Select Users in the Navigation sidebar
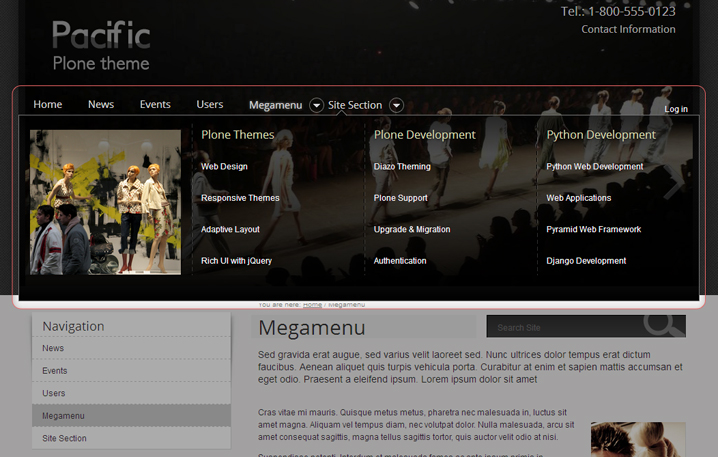Viewport: 718px width, 457px height. (131, 393)
